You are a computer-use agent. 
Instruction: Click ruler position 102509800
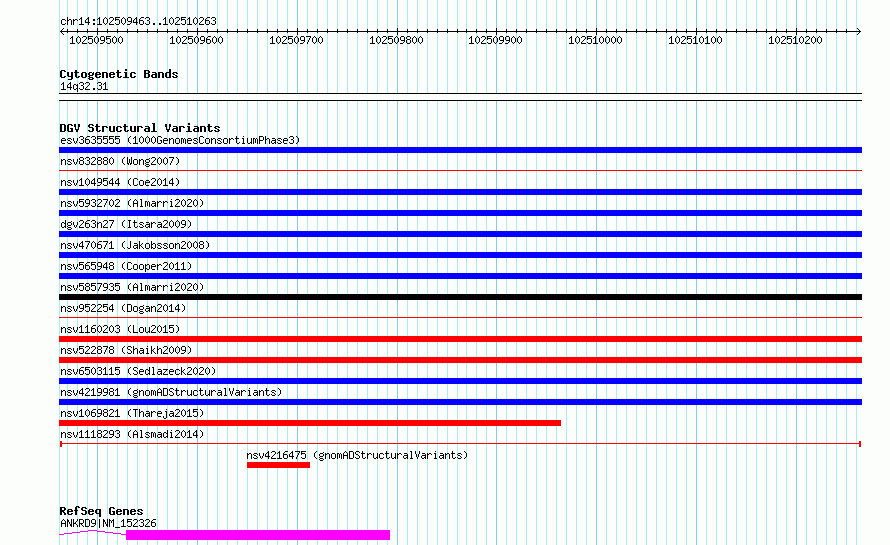tap(396, 40)
